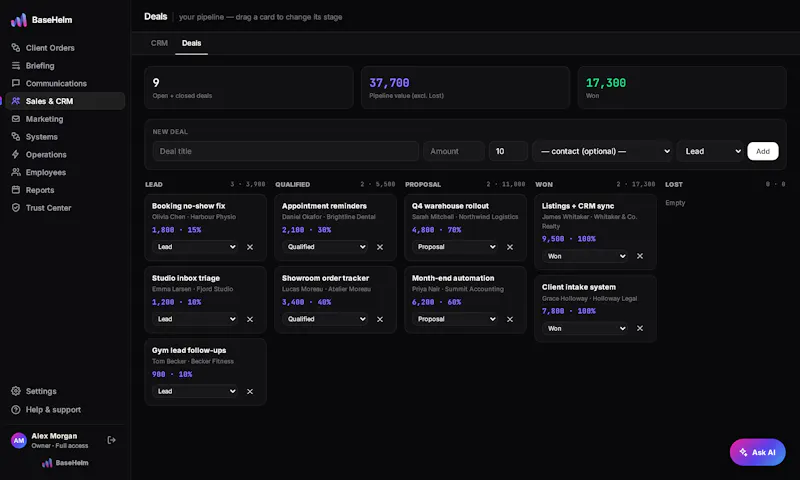Open Settings link in sidebar
800x480 pixels.
coord(41,391)
